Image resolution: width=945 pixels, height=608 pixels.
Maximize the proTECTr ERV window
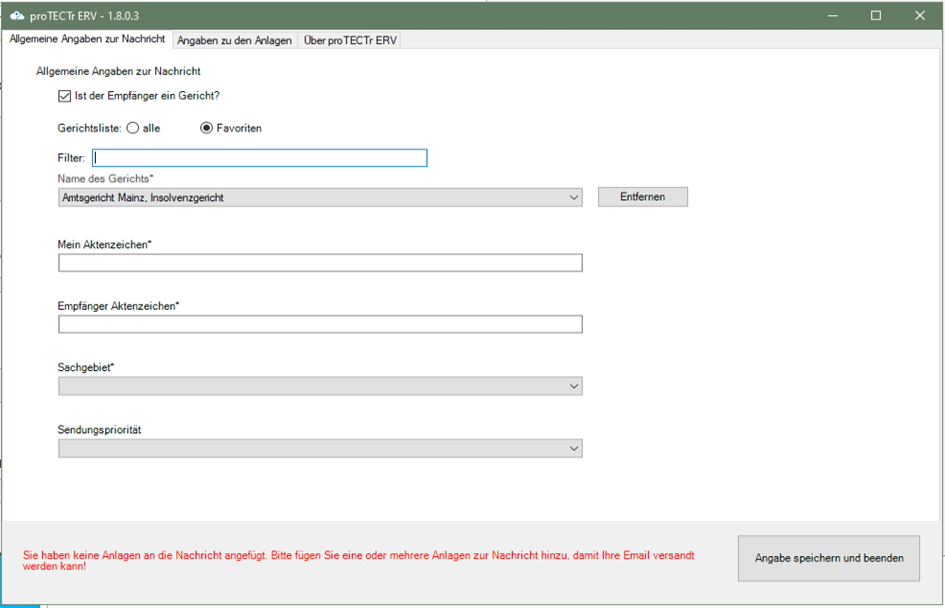coord(876,15)
